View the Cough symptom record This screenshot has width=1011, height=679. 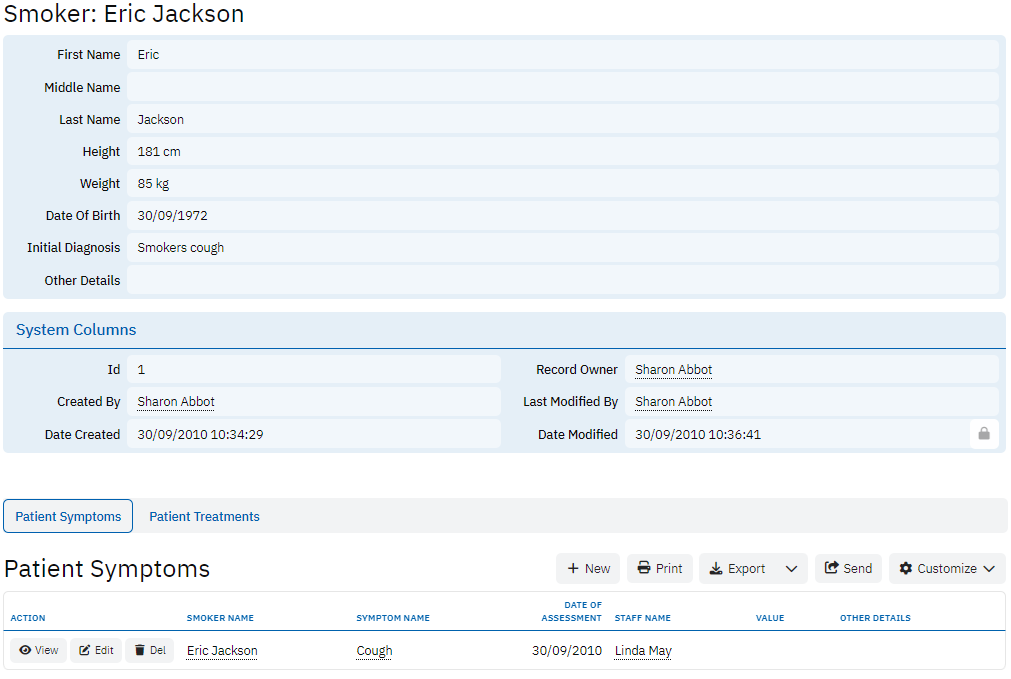pos(39,651)
